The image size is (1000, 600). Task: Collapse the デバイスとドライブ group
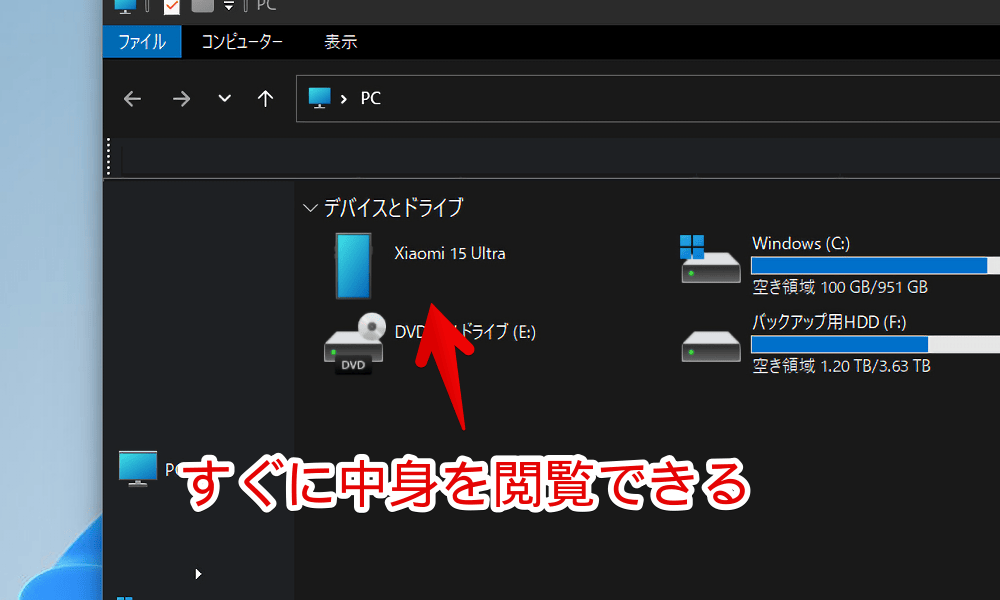pyautogui.click(x=310, y=208)
